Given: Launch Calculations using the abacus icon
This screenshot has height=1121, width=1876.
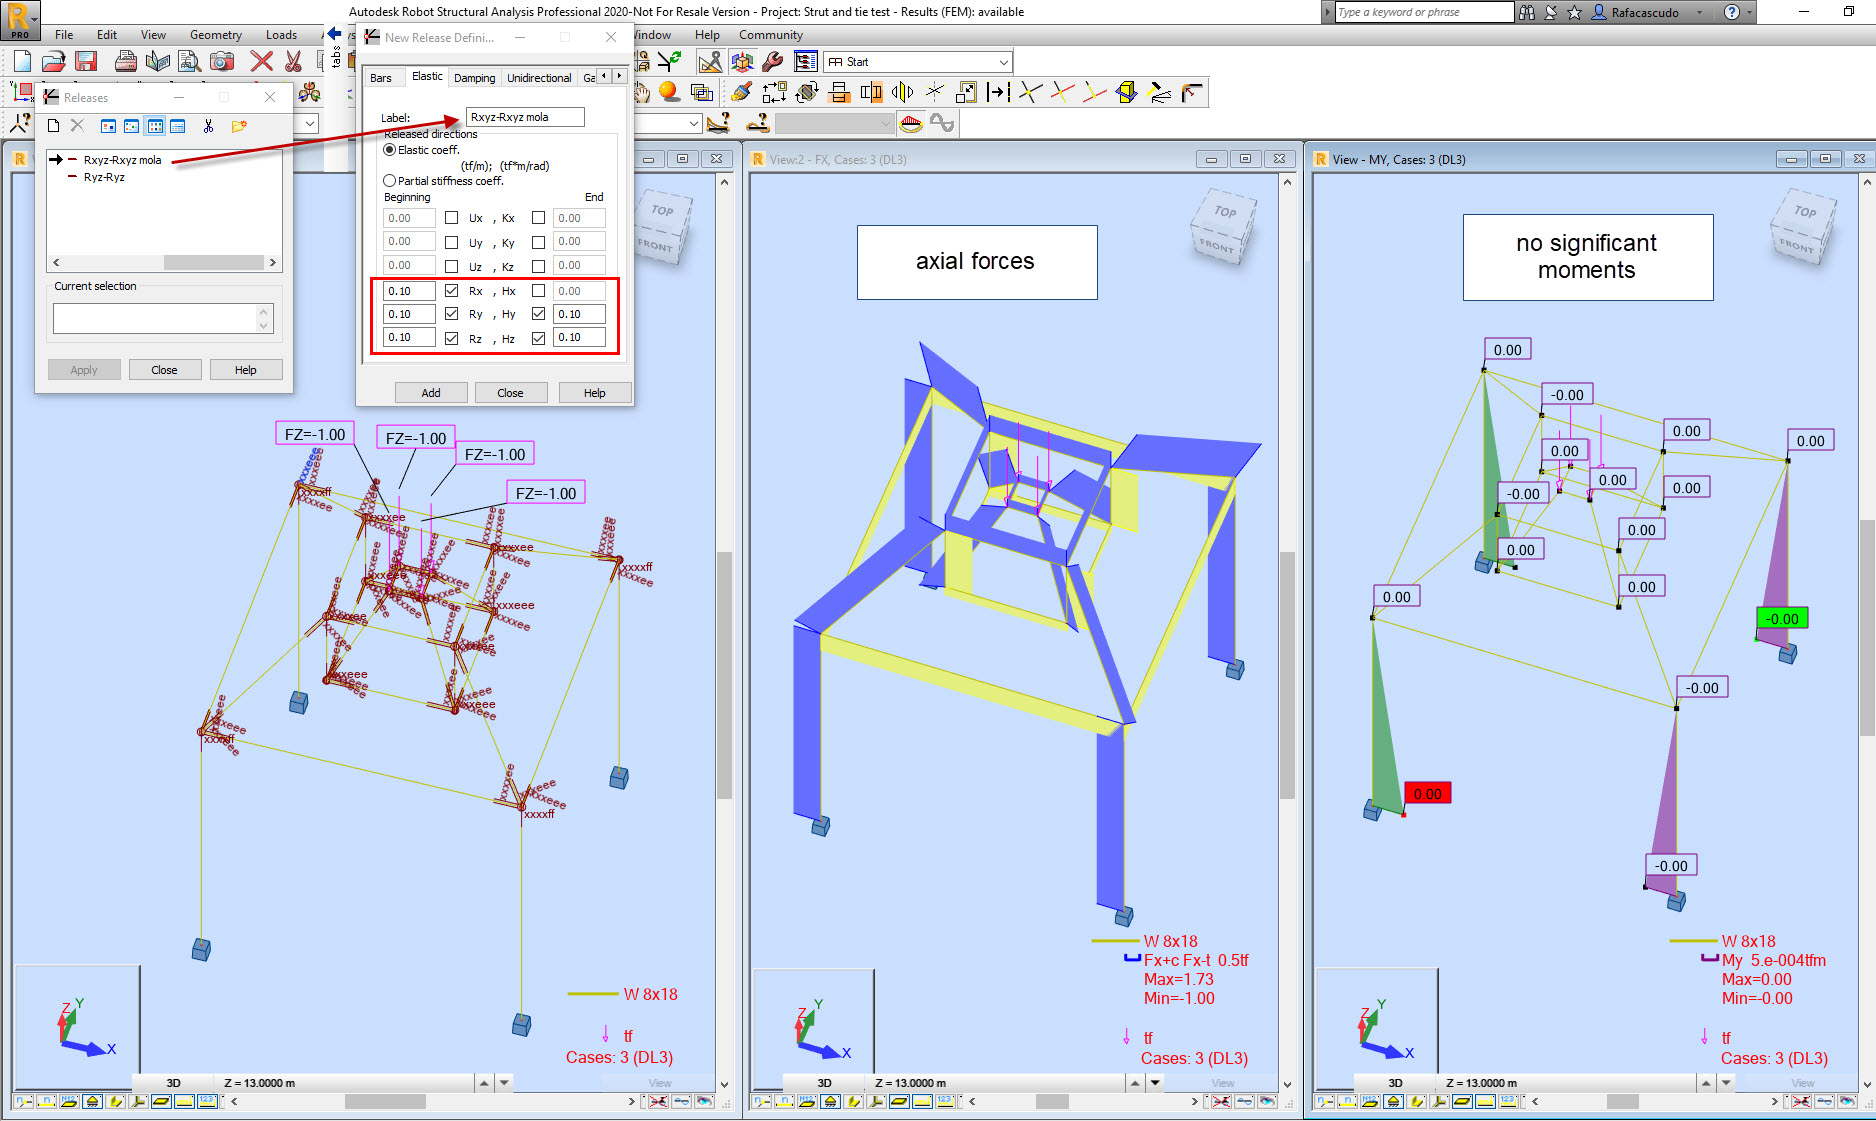Looking at the screenshot, I should pyautogui.click(x=711, y=60).
